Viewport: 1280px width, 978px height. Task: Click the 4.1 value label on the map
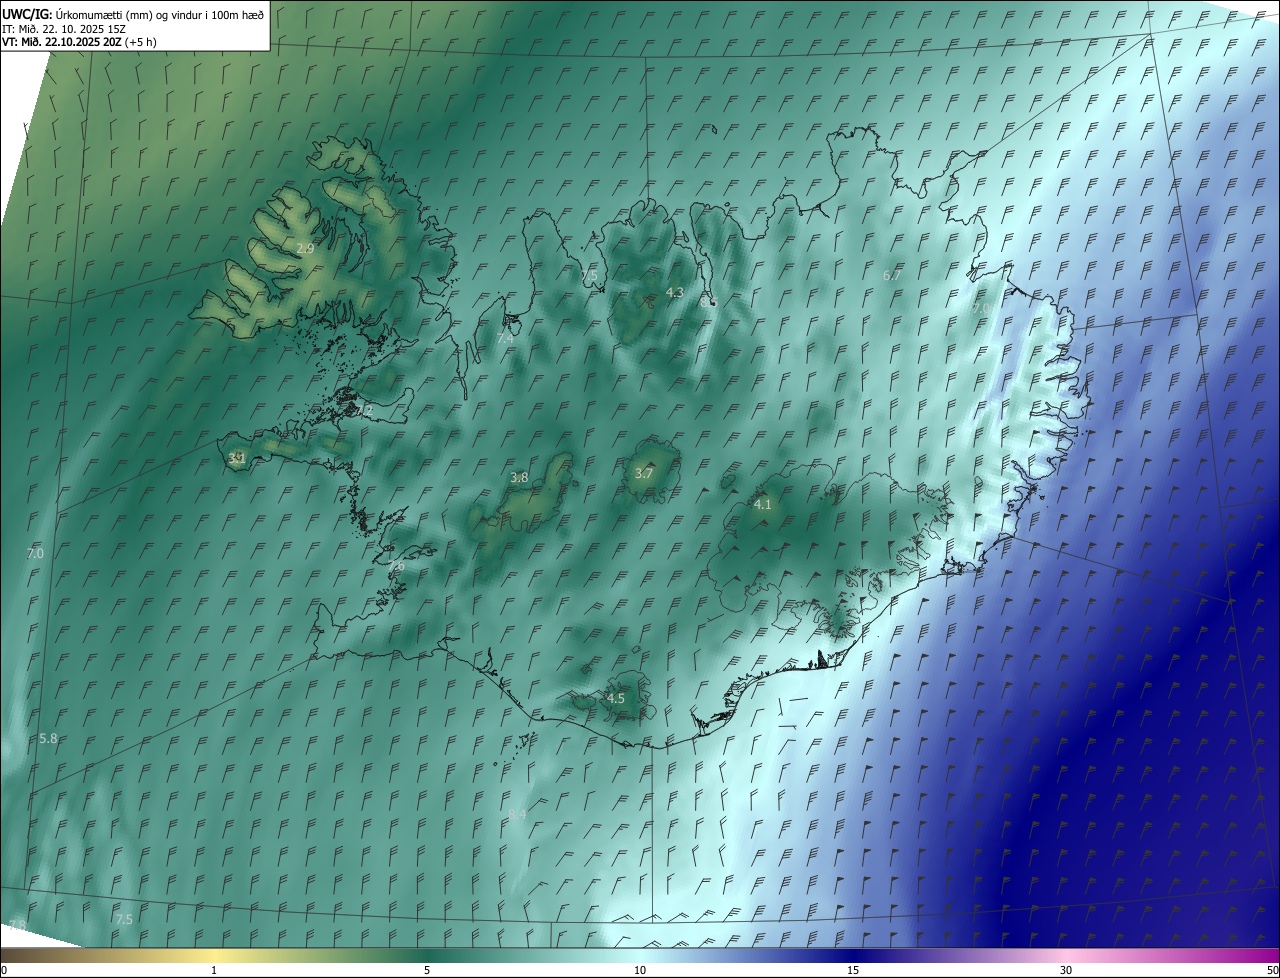click(762, 505)
